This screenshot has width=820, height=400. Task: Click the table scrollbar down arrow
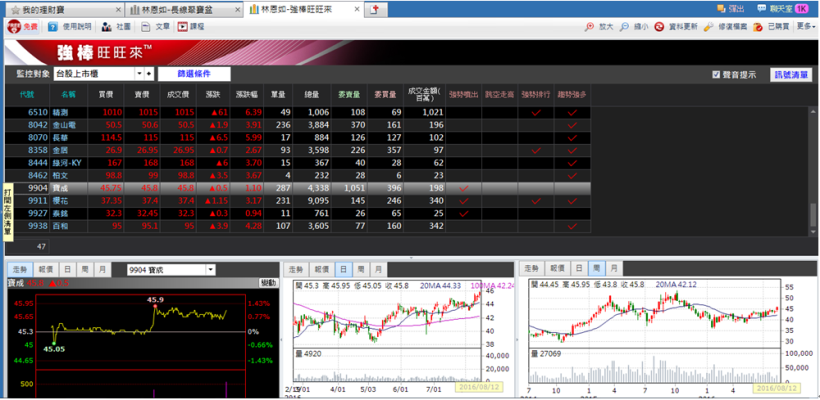pyautogui.click(x=813, y=231)
